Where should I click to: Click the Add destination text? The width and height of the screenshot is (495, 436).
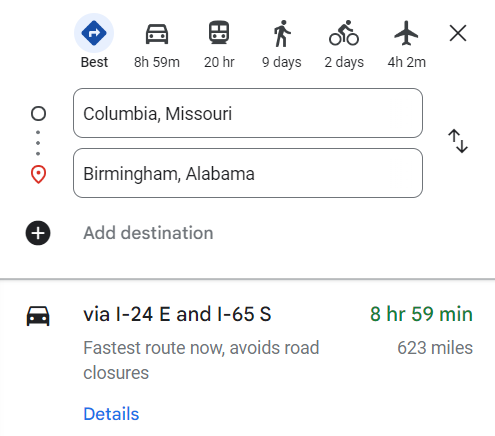click(x=148, y=233)
